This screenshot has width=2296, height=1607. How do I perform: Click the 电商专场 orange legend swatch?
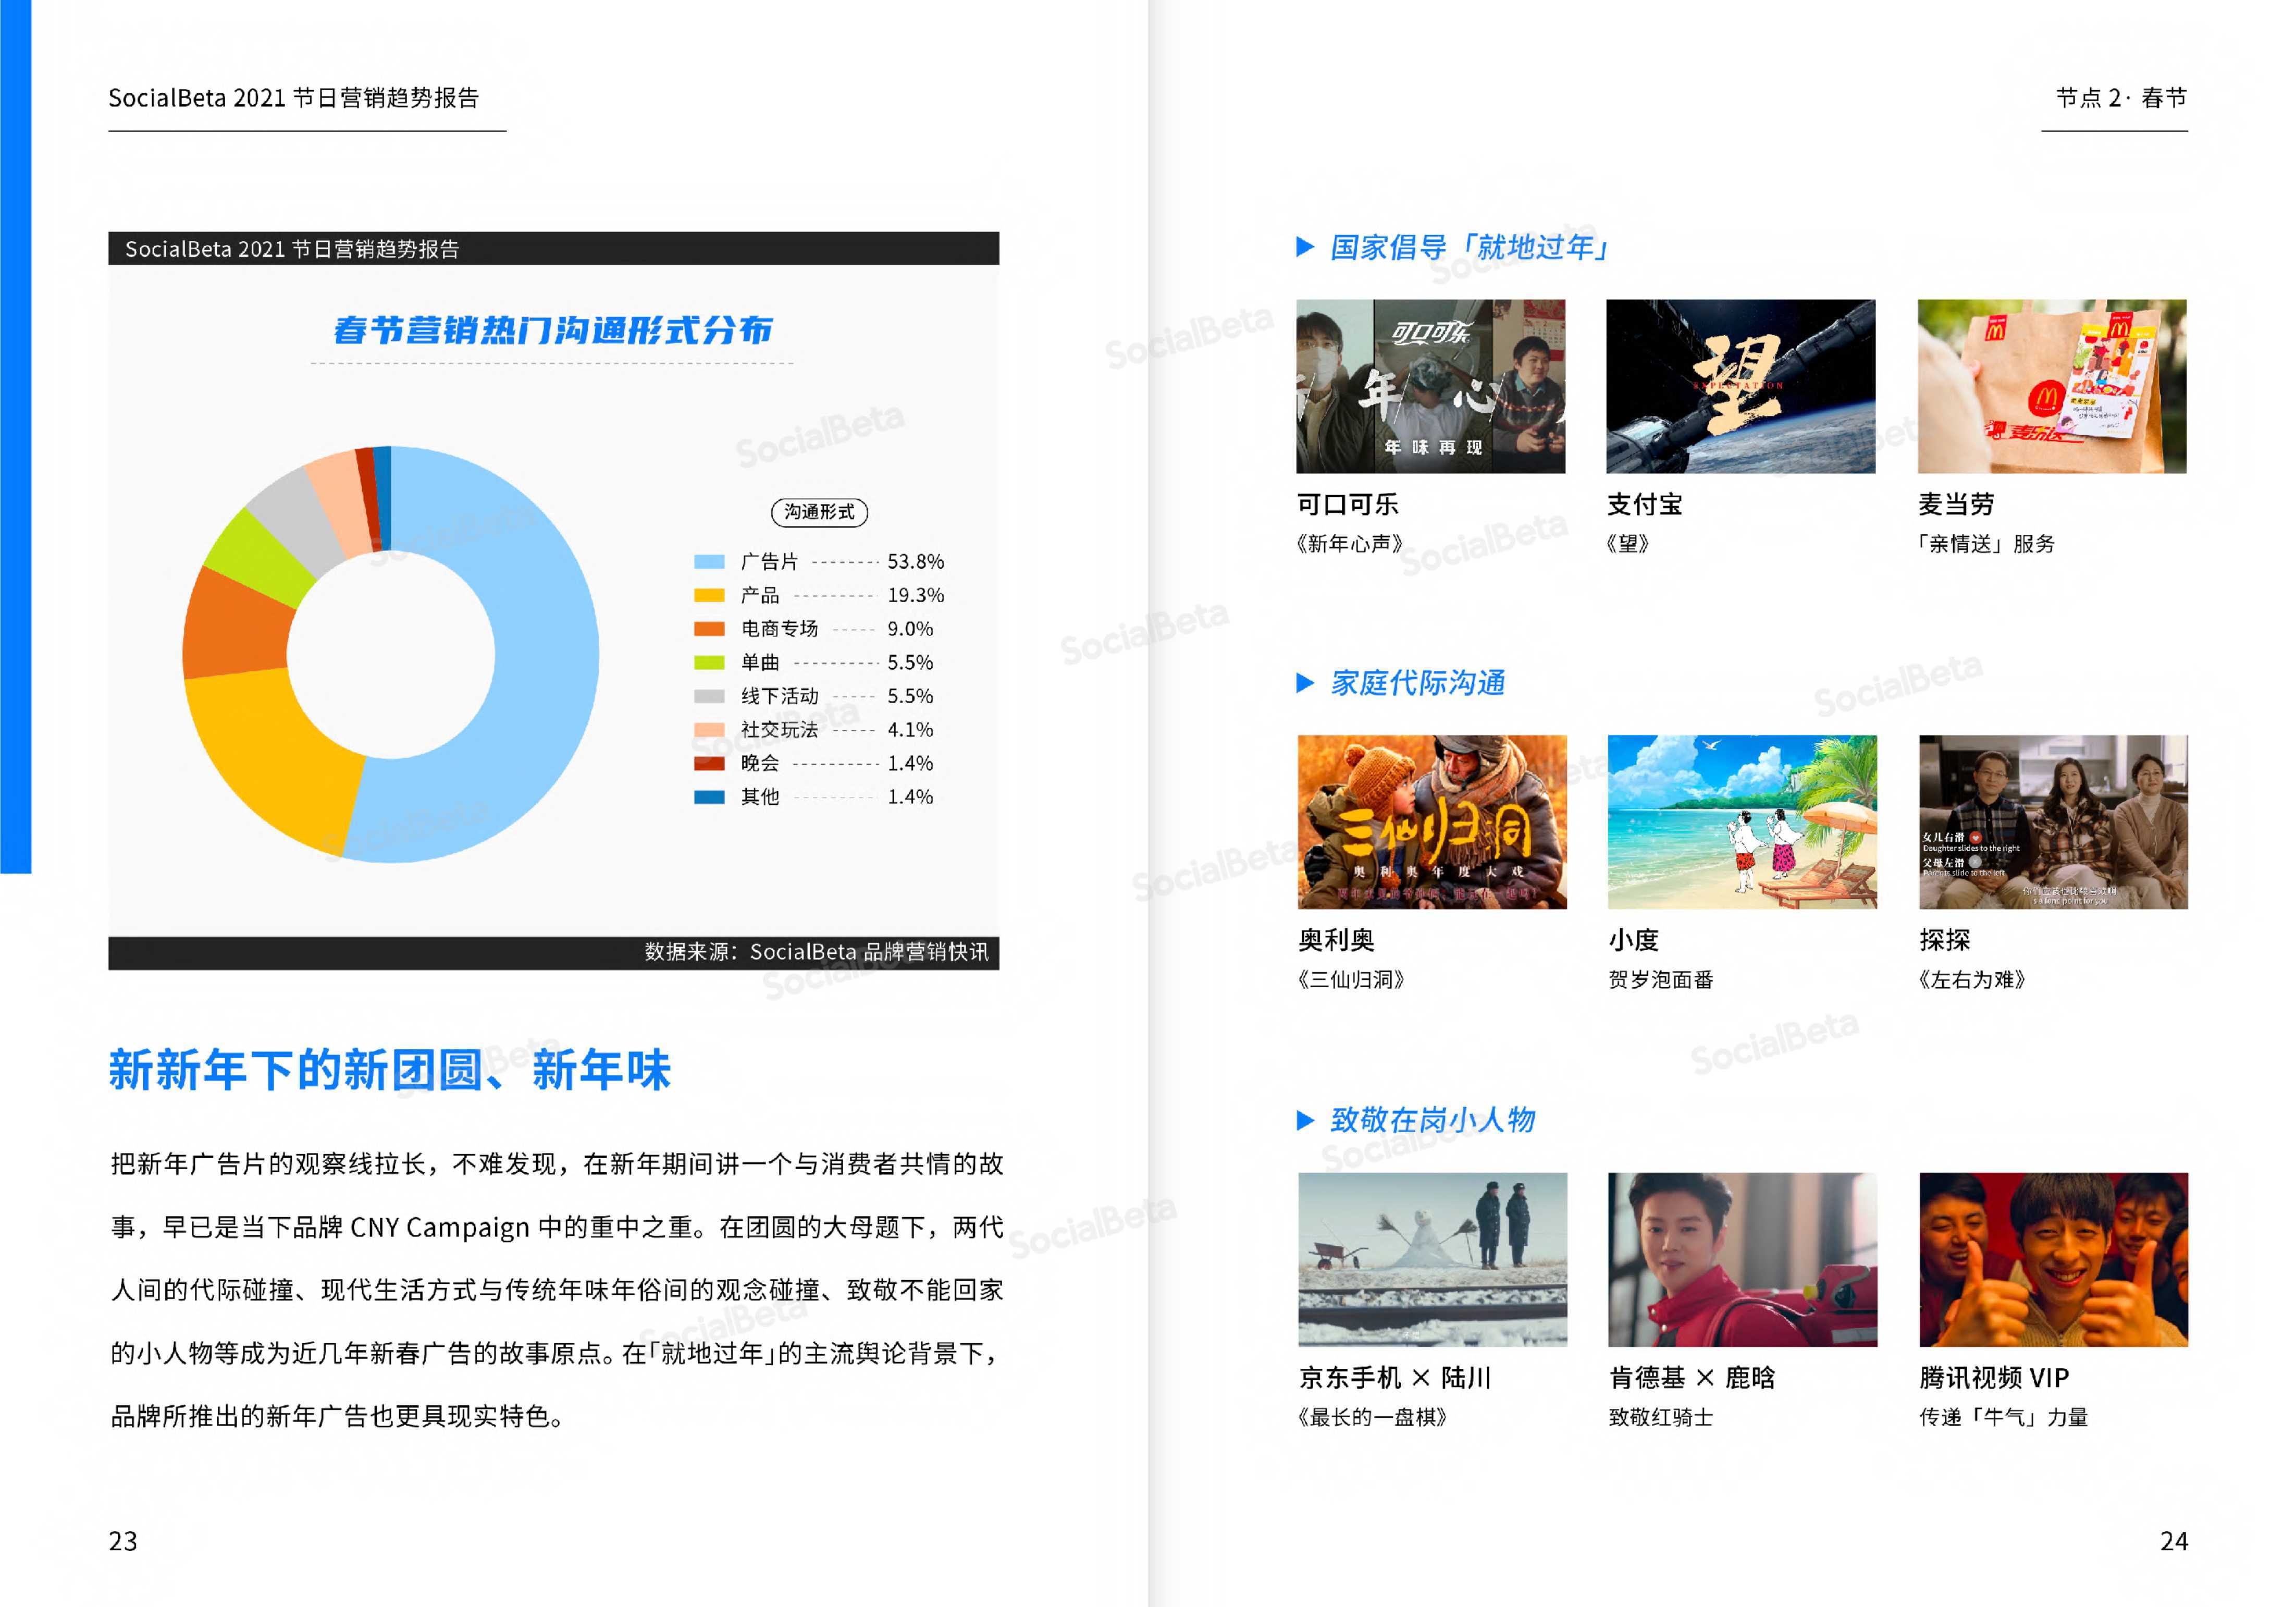pyautogui.click(x=709, y=629)
